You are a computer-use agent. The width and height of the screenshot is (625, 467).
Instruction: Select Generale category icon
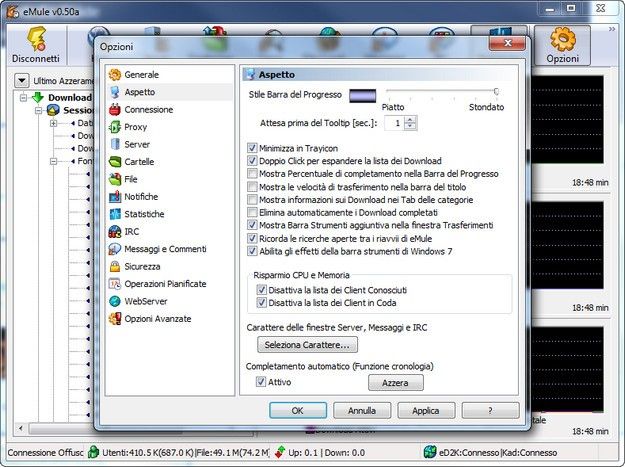pyautogui.click(x=115, y=75)
